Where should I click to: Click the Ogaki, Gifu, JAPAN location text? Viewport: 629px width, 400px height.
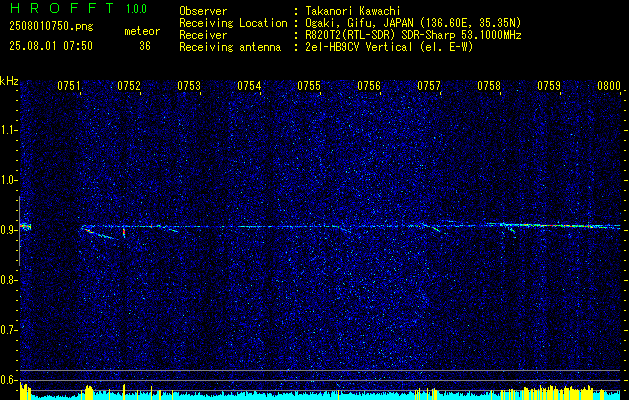coord(413,23)
